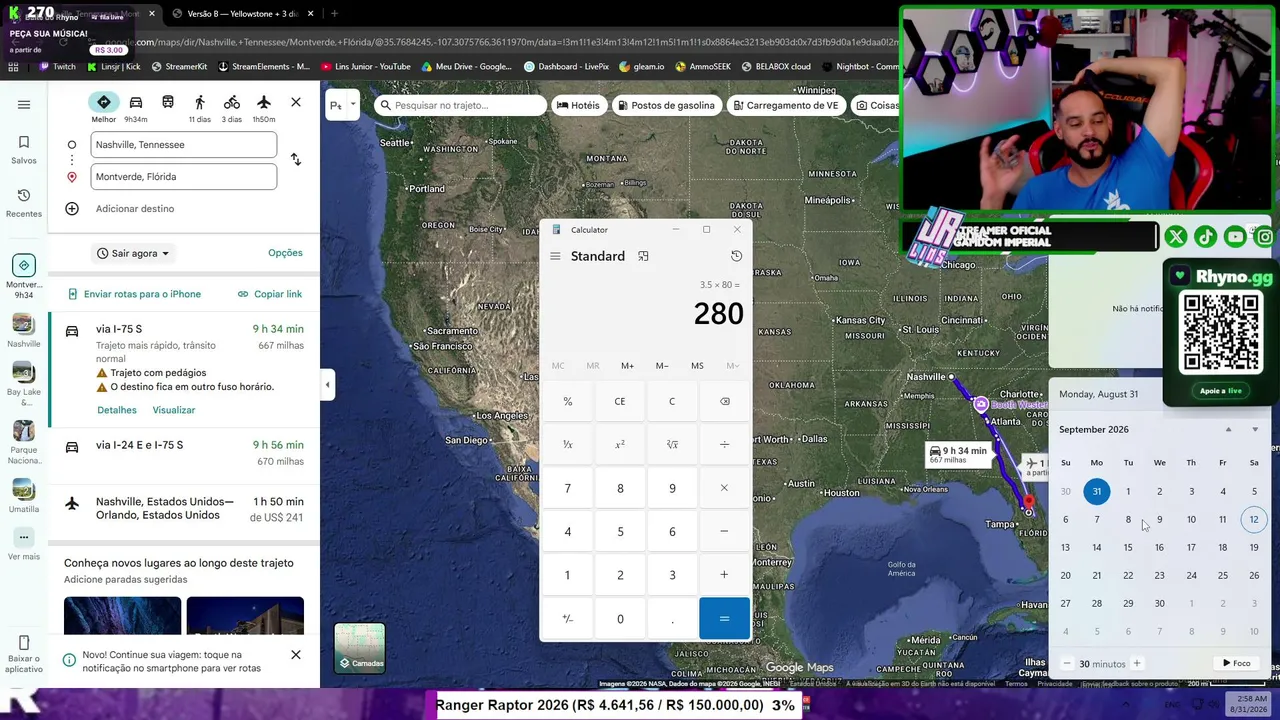Swap origin and destination

[296, 160]
